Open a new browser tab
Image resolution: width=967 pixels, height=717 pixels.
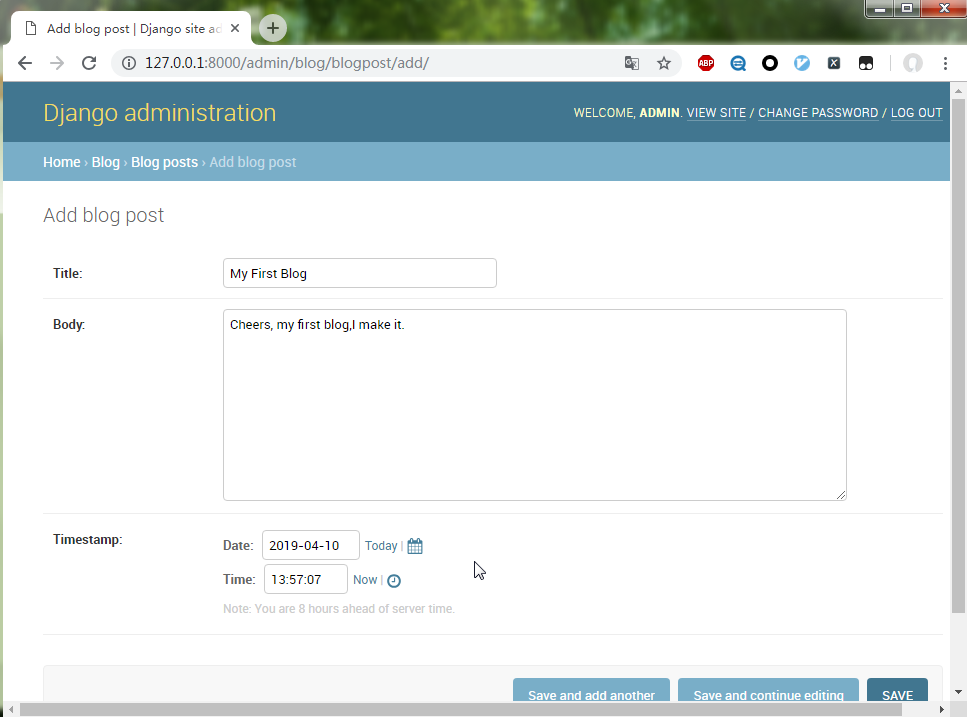point(273,28)
